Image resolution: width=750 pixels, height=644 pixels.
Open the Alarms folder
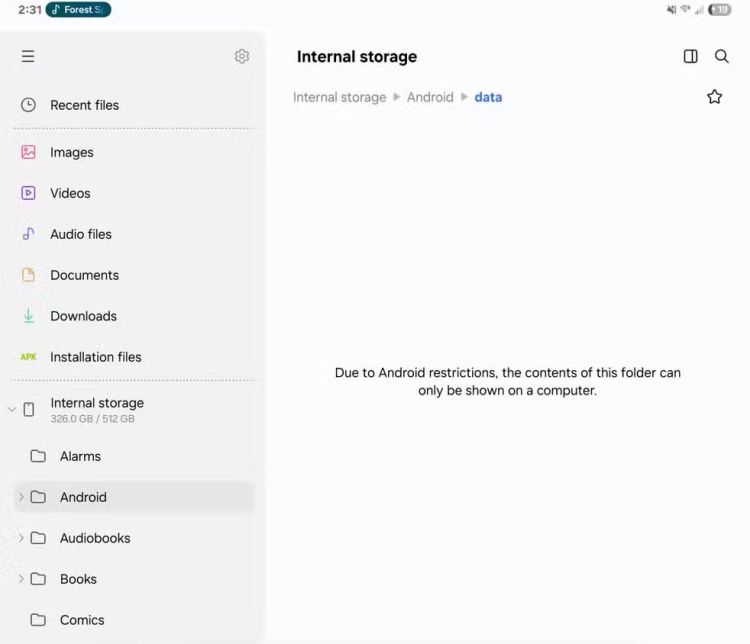coord(80,456)
